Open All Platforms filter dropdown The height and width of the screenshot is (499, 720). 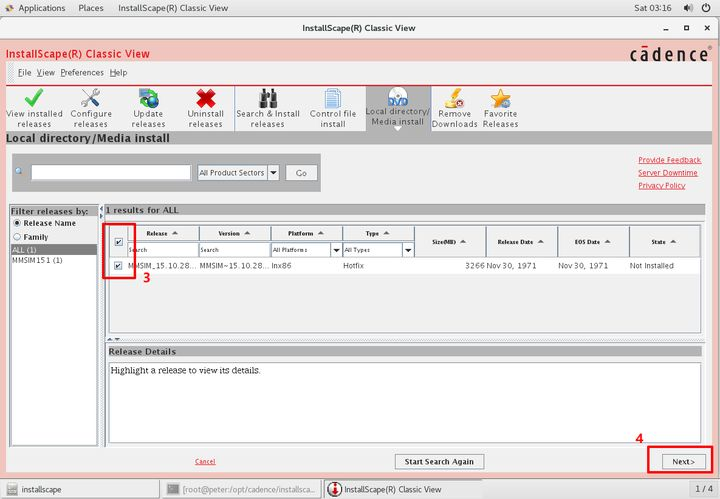click(x=306, y=250)
